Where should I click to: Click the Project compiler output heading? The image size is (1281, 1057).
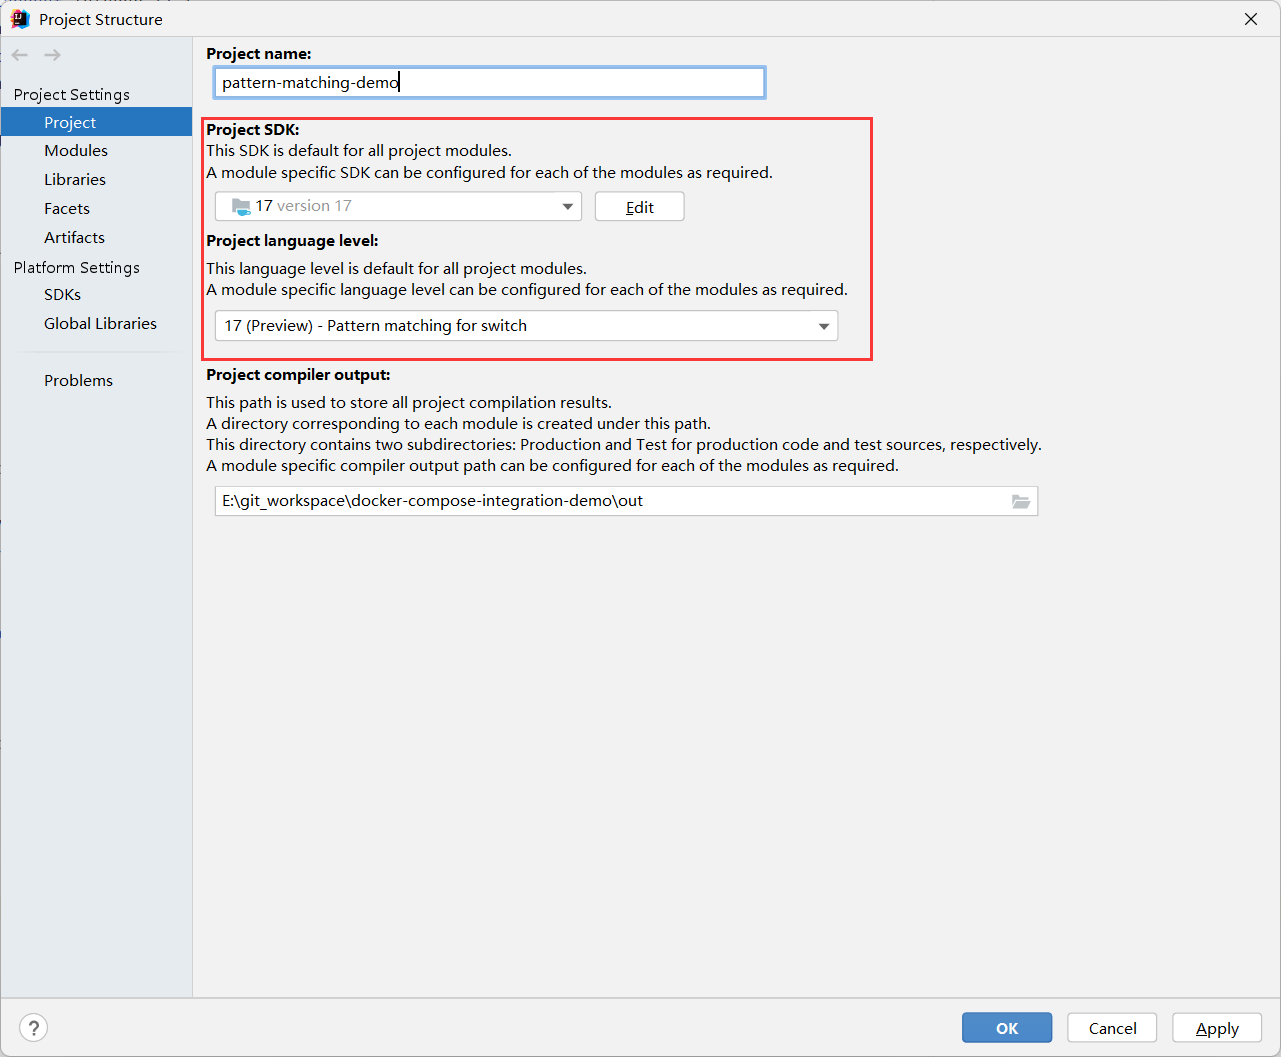[x=298, y=374]
